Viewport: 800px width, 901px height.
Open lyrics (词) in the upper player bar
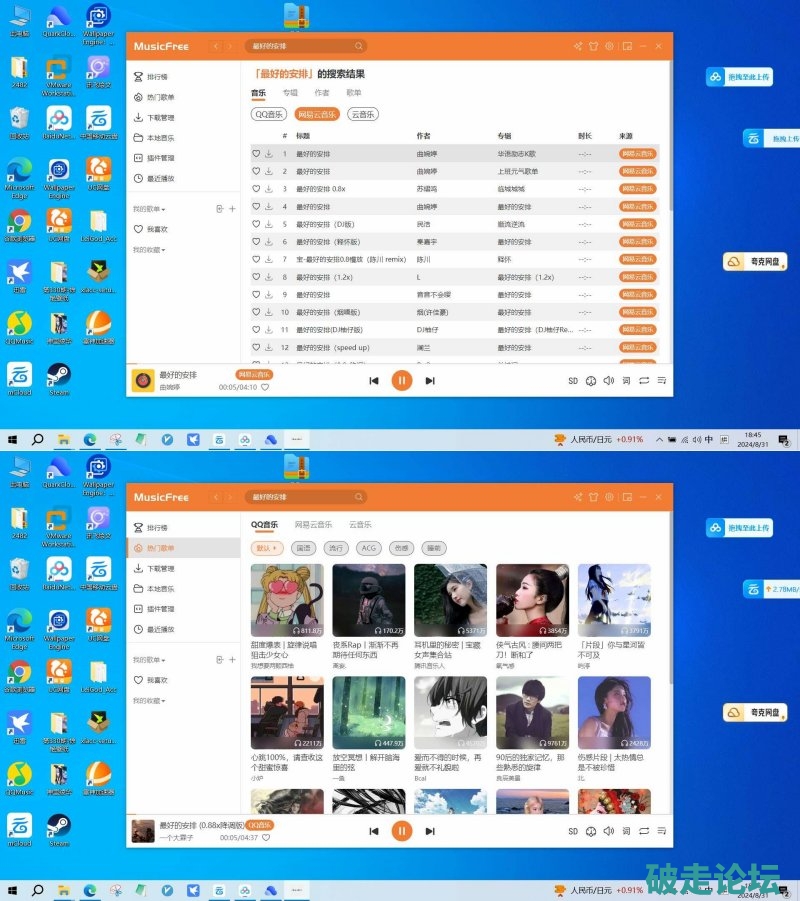point(626,381)
